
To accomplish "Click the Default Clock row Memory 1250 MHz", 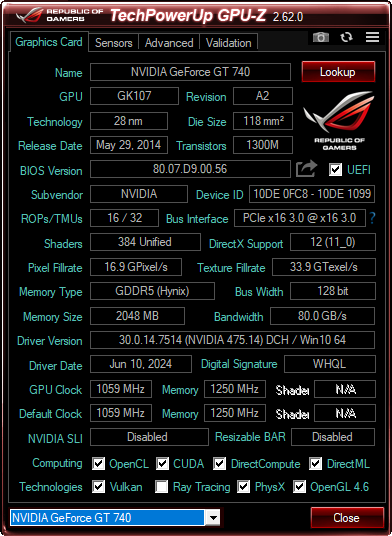I will [235, 413].
